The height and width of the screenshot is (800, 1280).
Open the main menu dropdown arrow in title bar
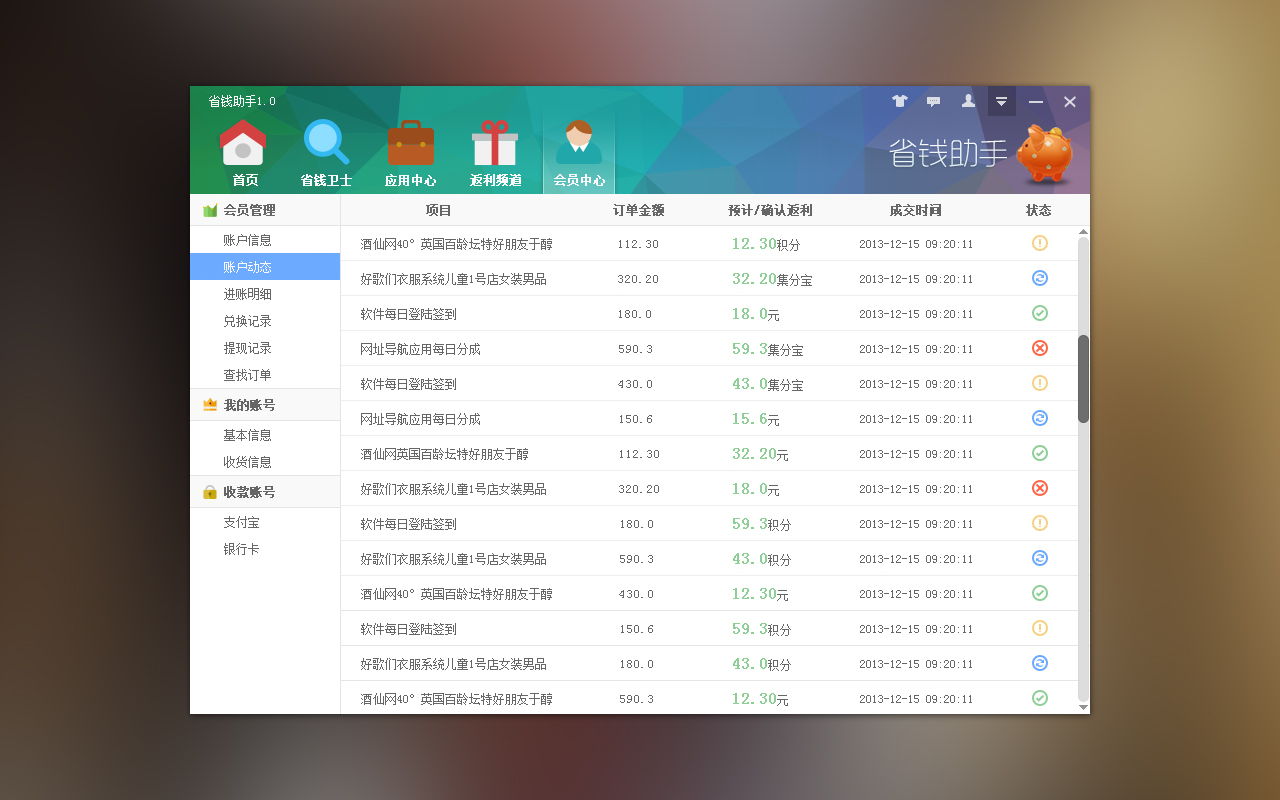[x=1002, y=101]
